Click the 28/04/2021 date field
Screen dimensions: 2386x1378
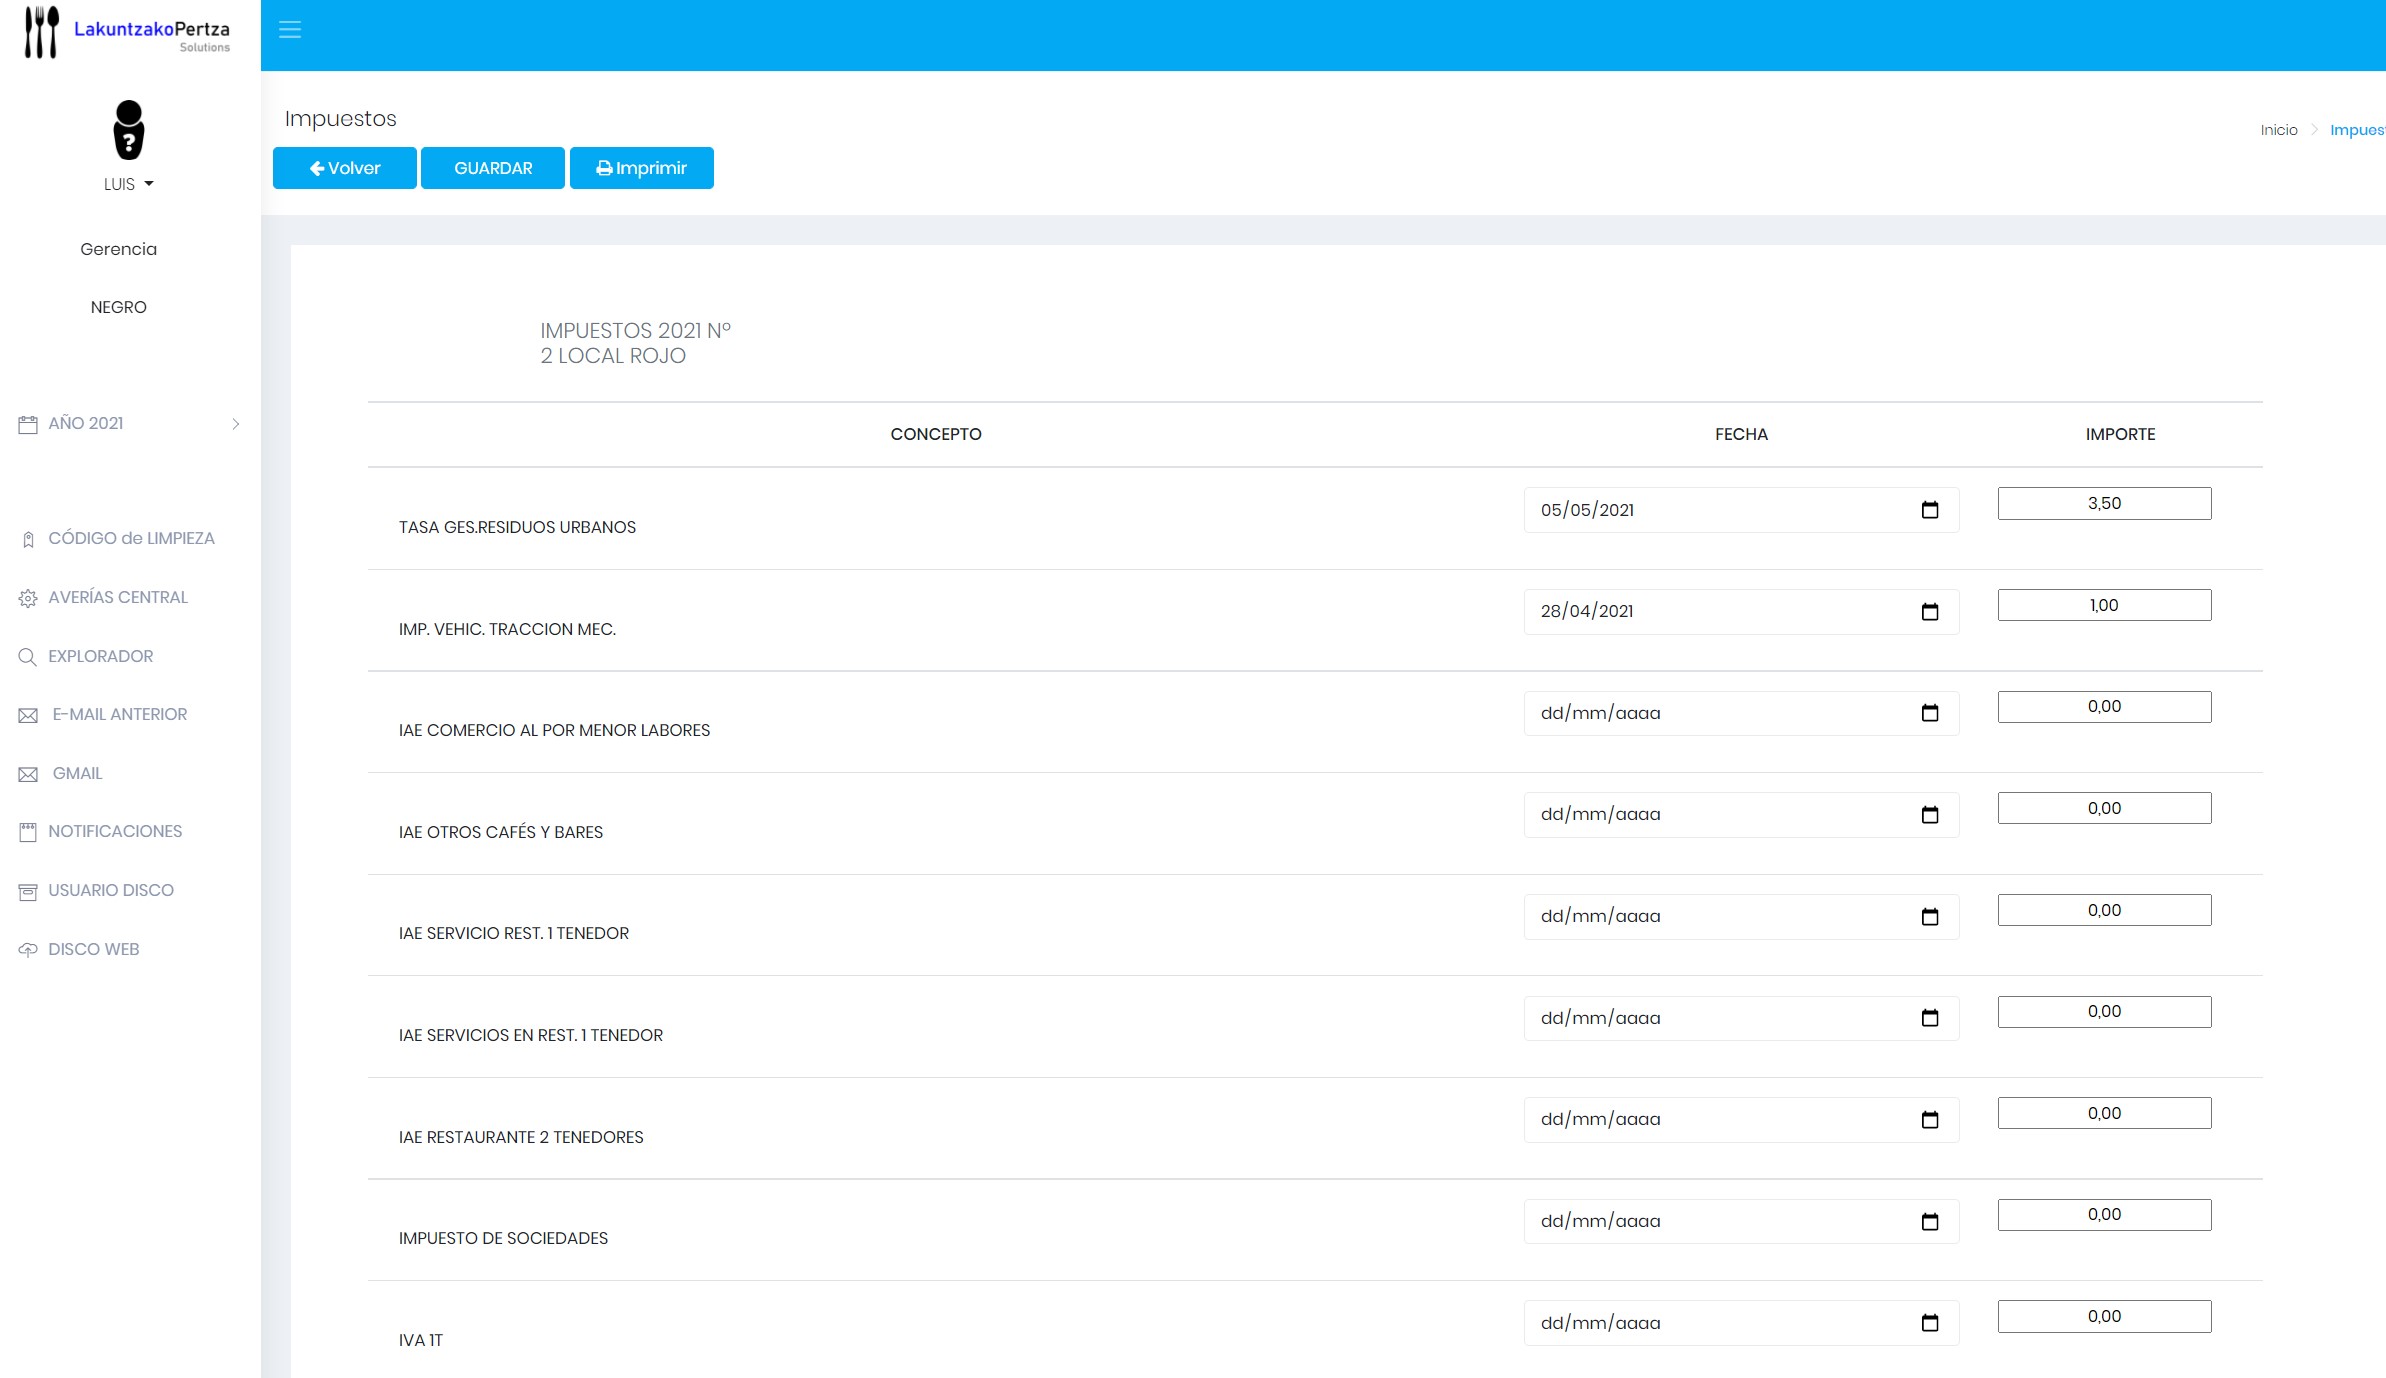click(x=1741, y=611)
